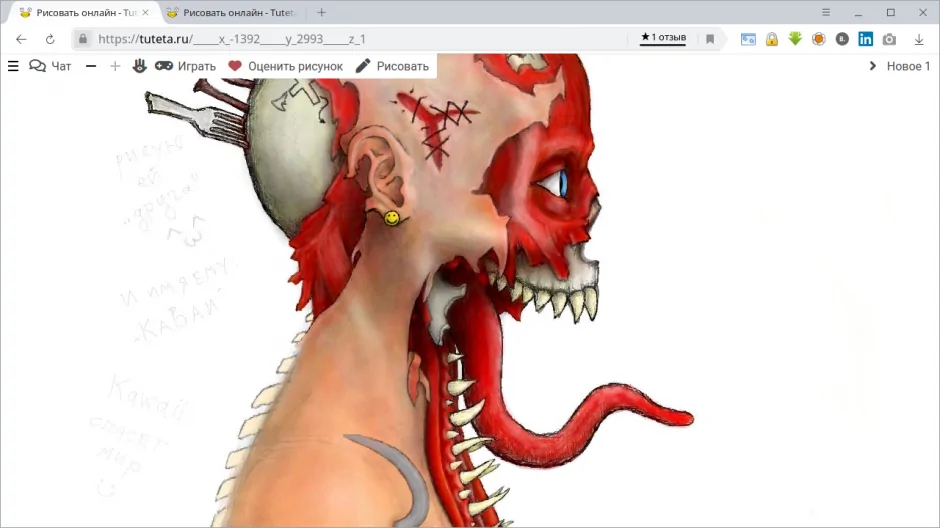940x528 pixels.
Task: Open the Чат chat panel
Action: [x=50, y=66]
